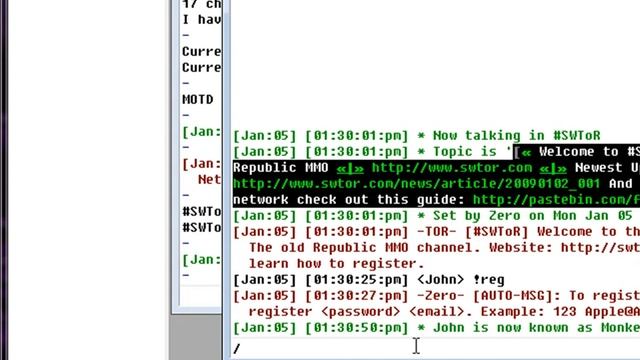
Task: Click red 'Net' line in background window
Action: pos(209,180)
